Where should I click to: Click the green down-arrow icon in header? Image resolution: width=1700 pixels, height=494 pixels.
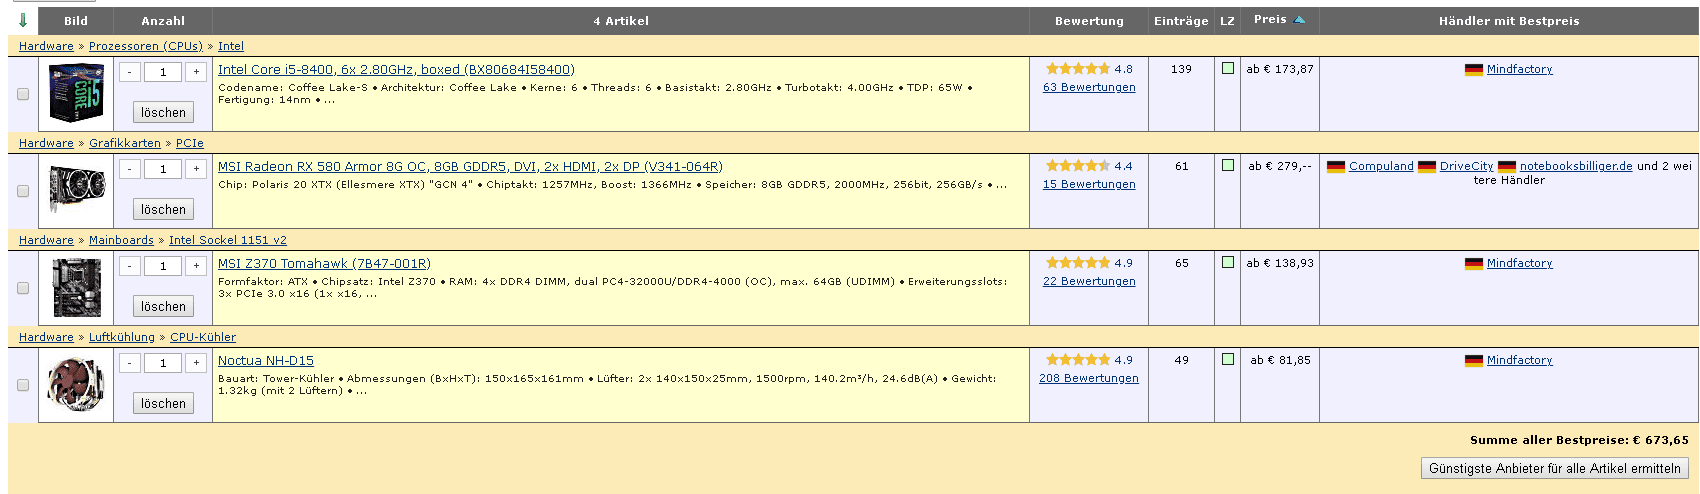tap(23, 21)
